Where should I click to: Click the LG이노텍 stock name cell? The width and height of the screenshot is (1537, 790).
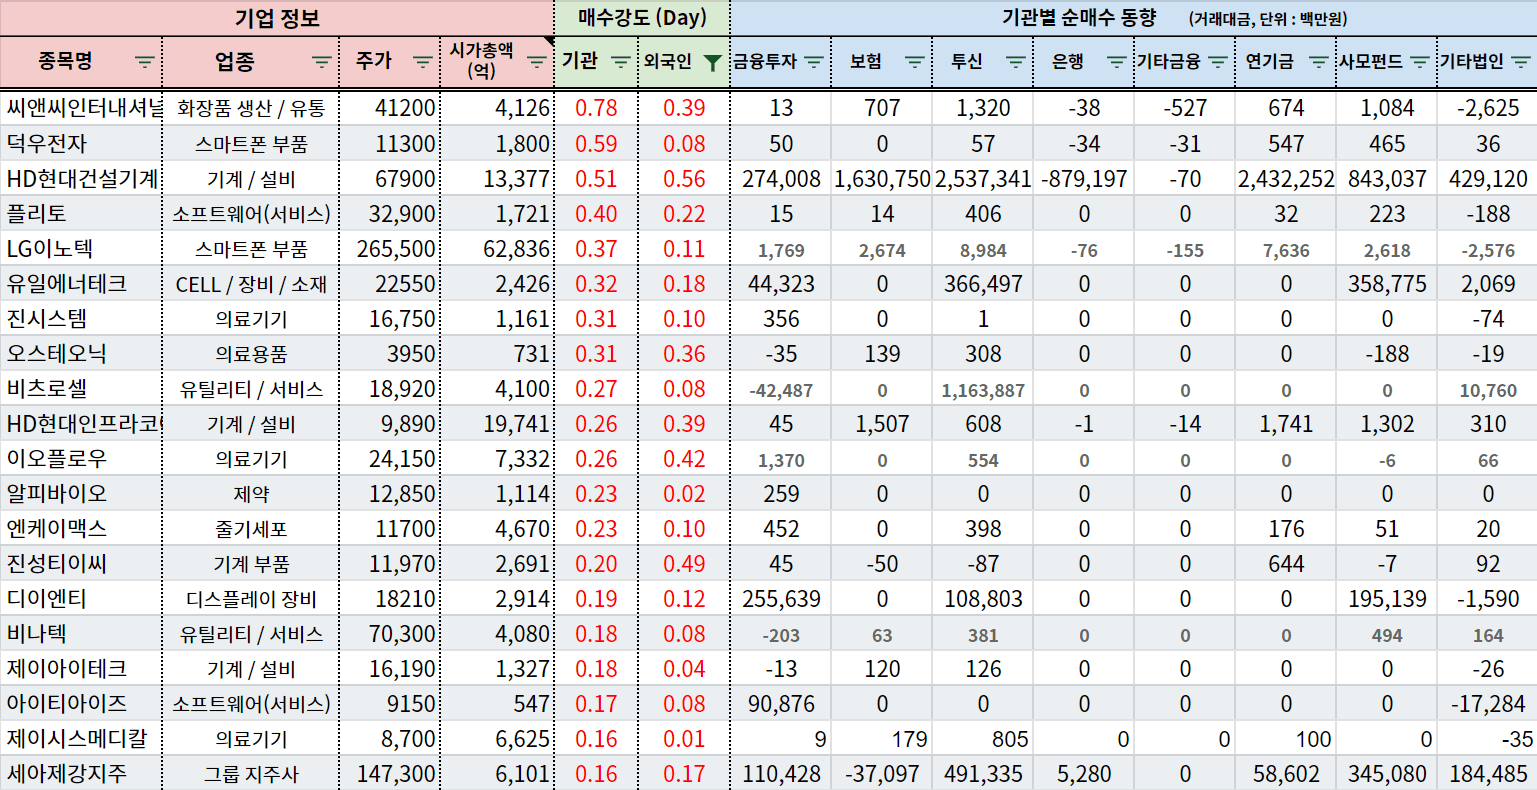[x=81, y=249]
